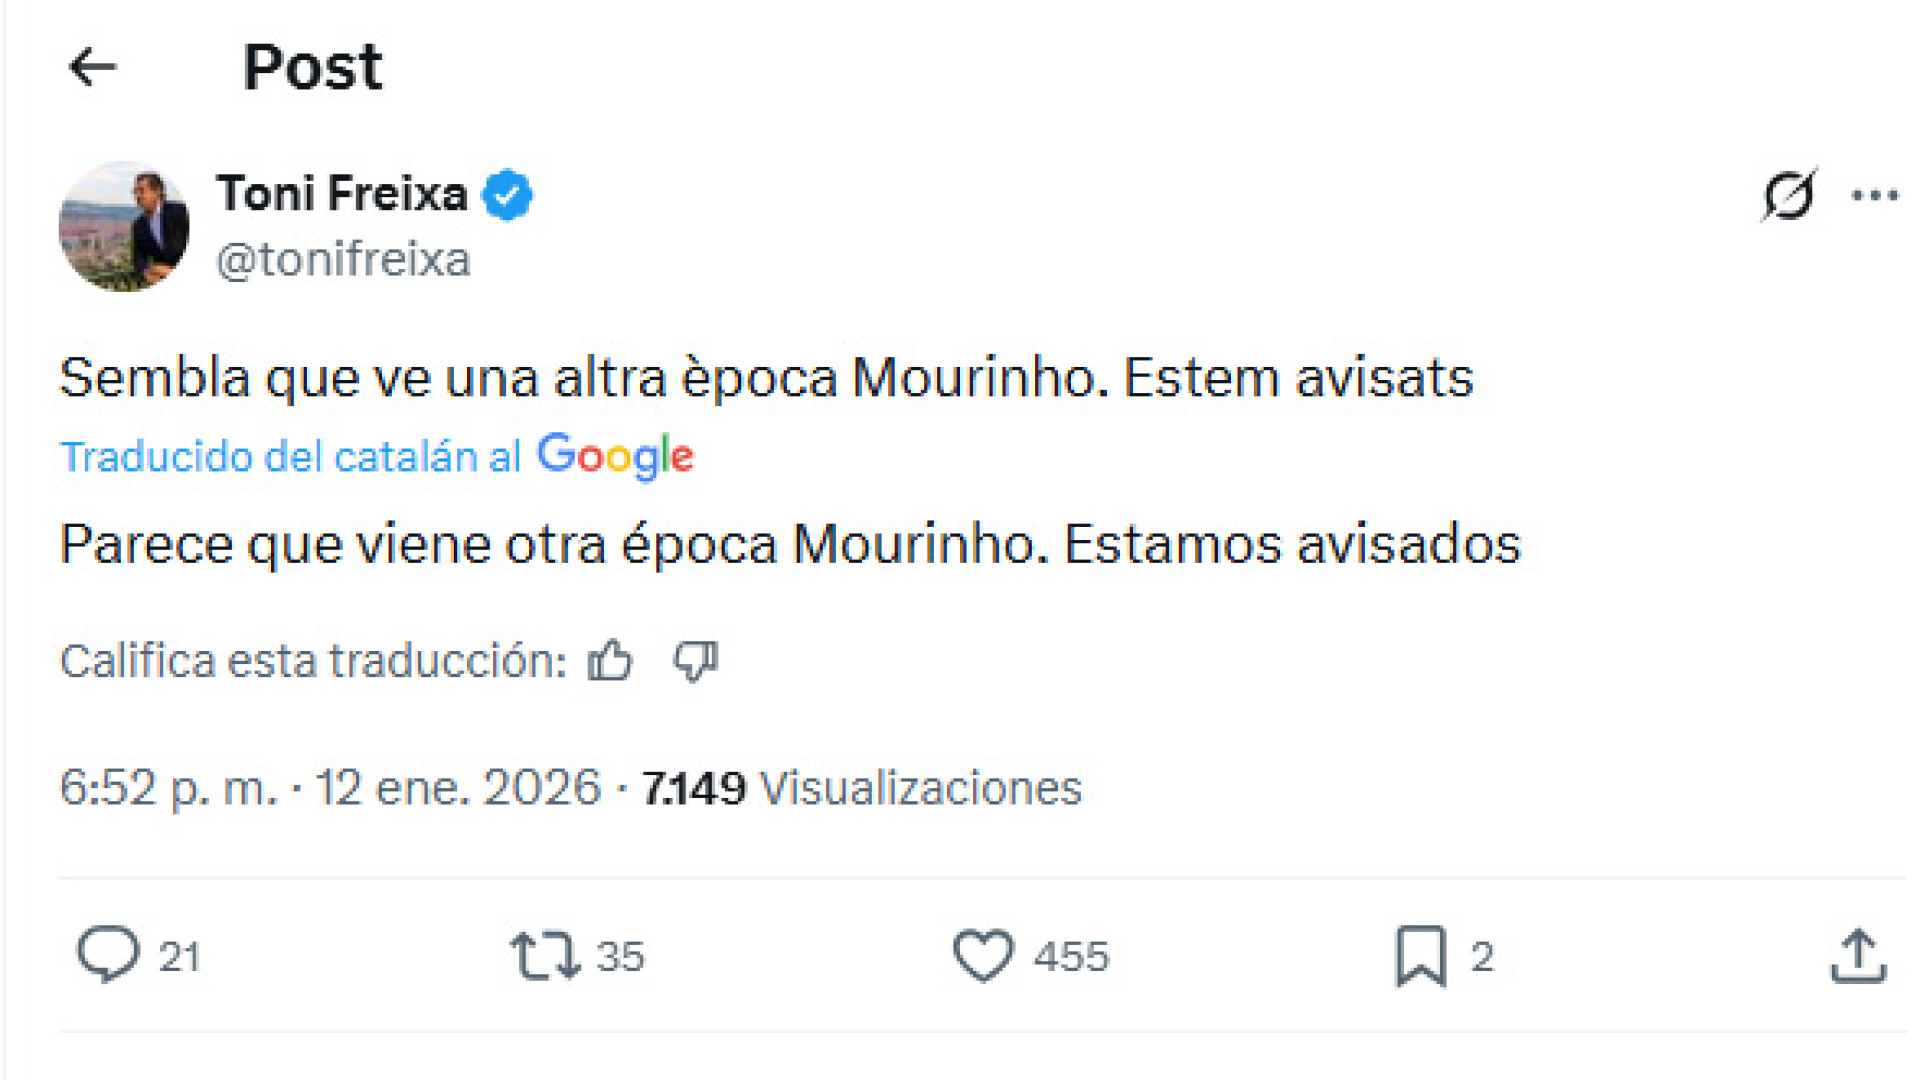Viewport: 1920px width, 1080px height.
Task: Click the share upload icon
Action: point(1858,956)
